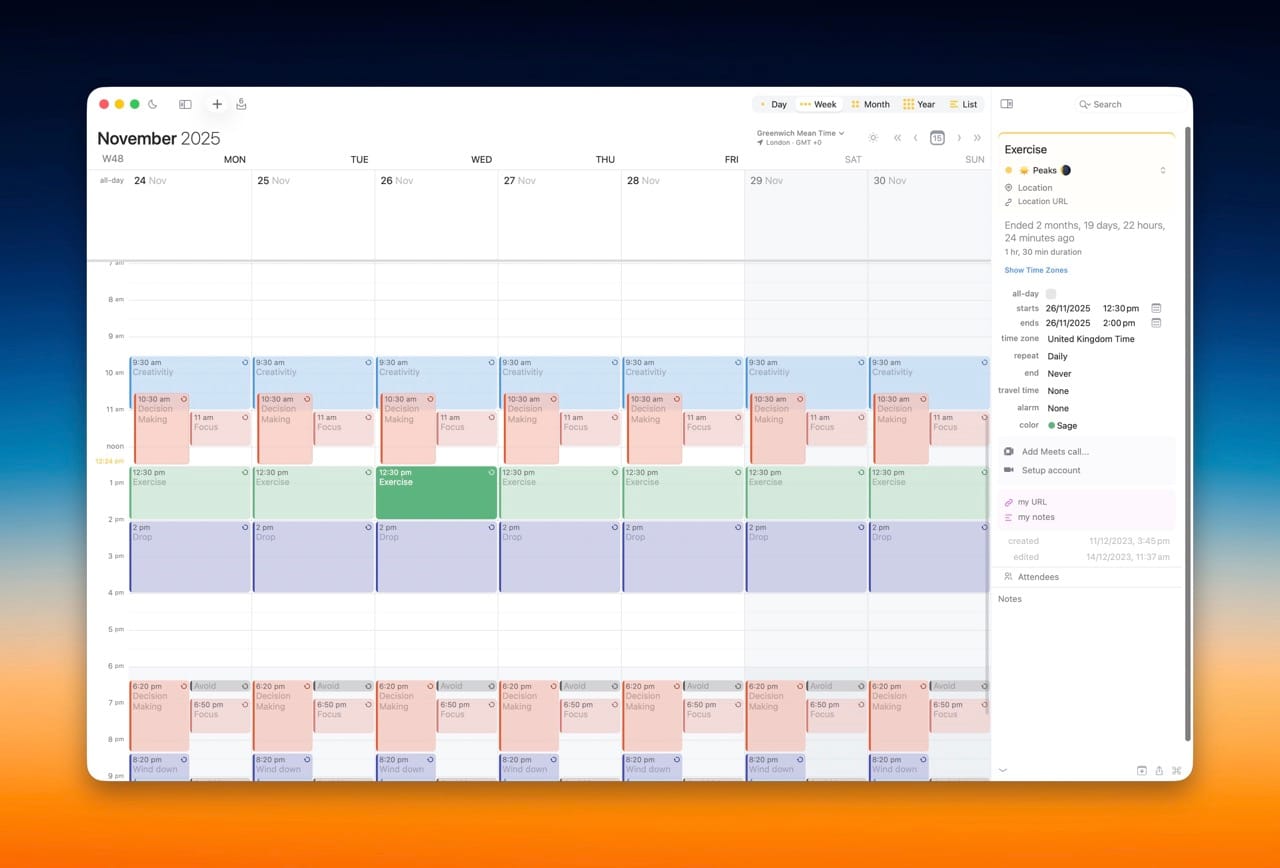Switch to Month view tab
This screenshot has width=1280, height=868.
pyautogui.click(x=869, y=104)
